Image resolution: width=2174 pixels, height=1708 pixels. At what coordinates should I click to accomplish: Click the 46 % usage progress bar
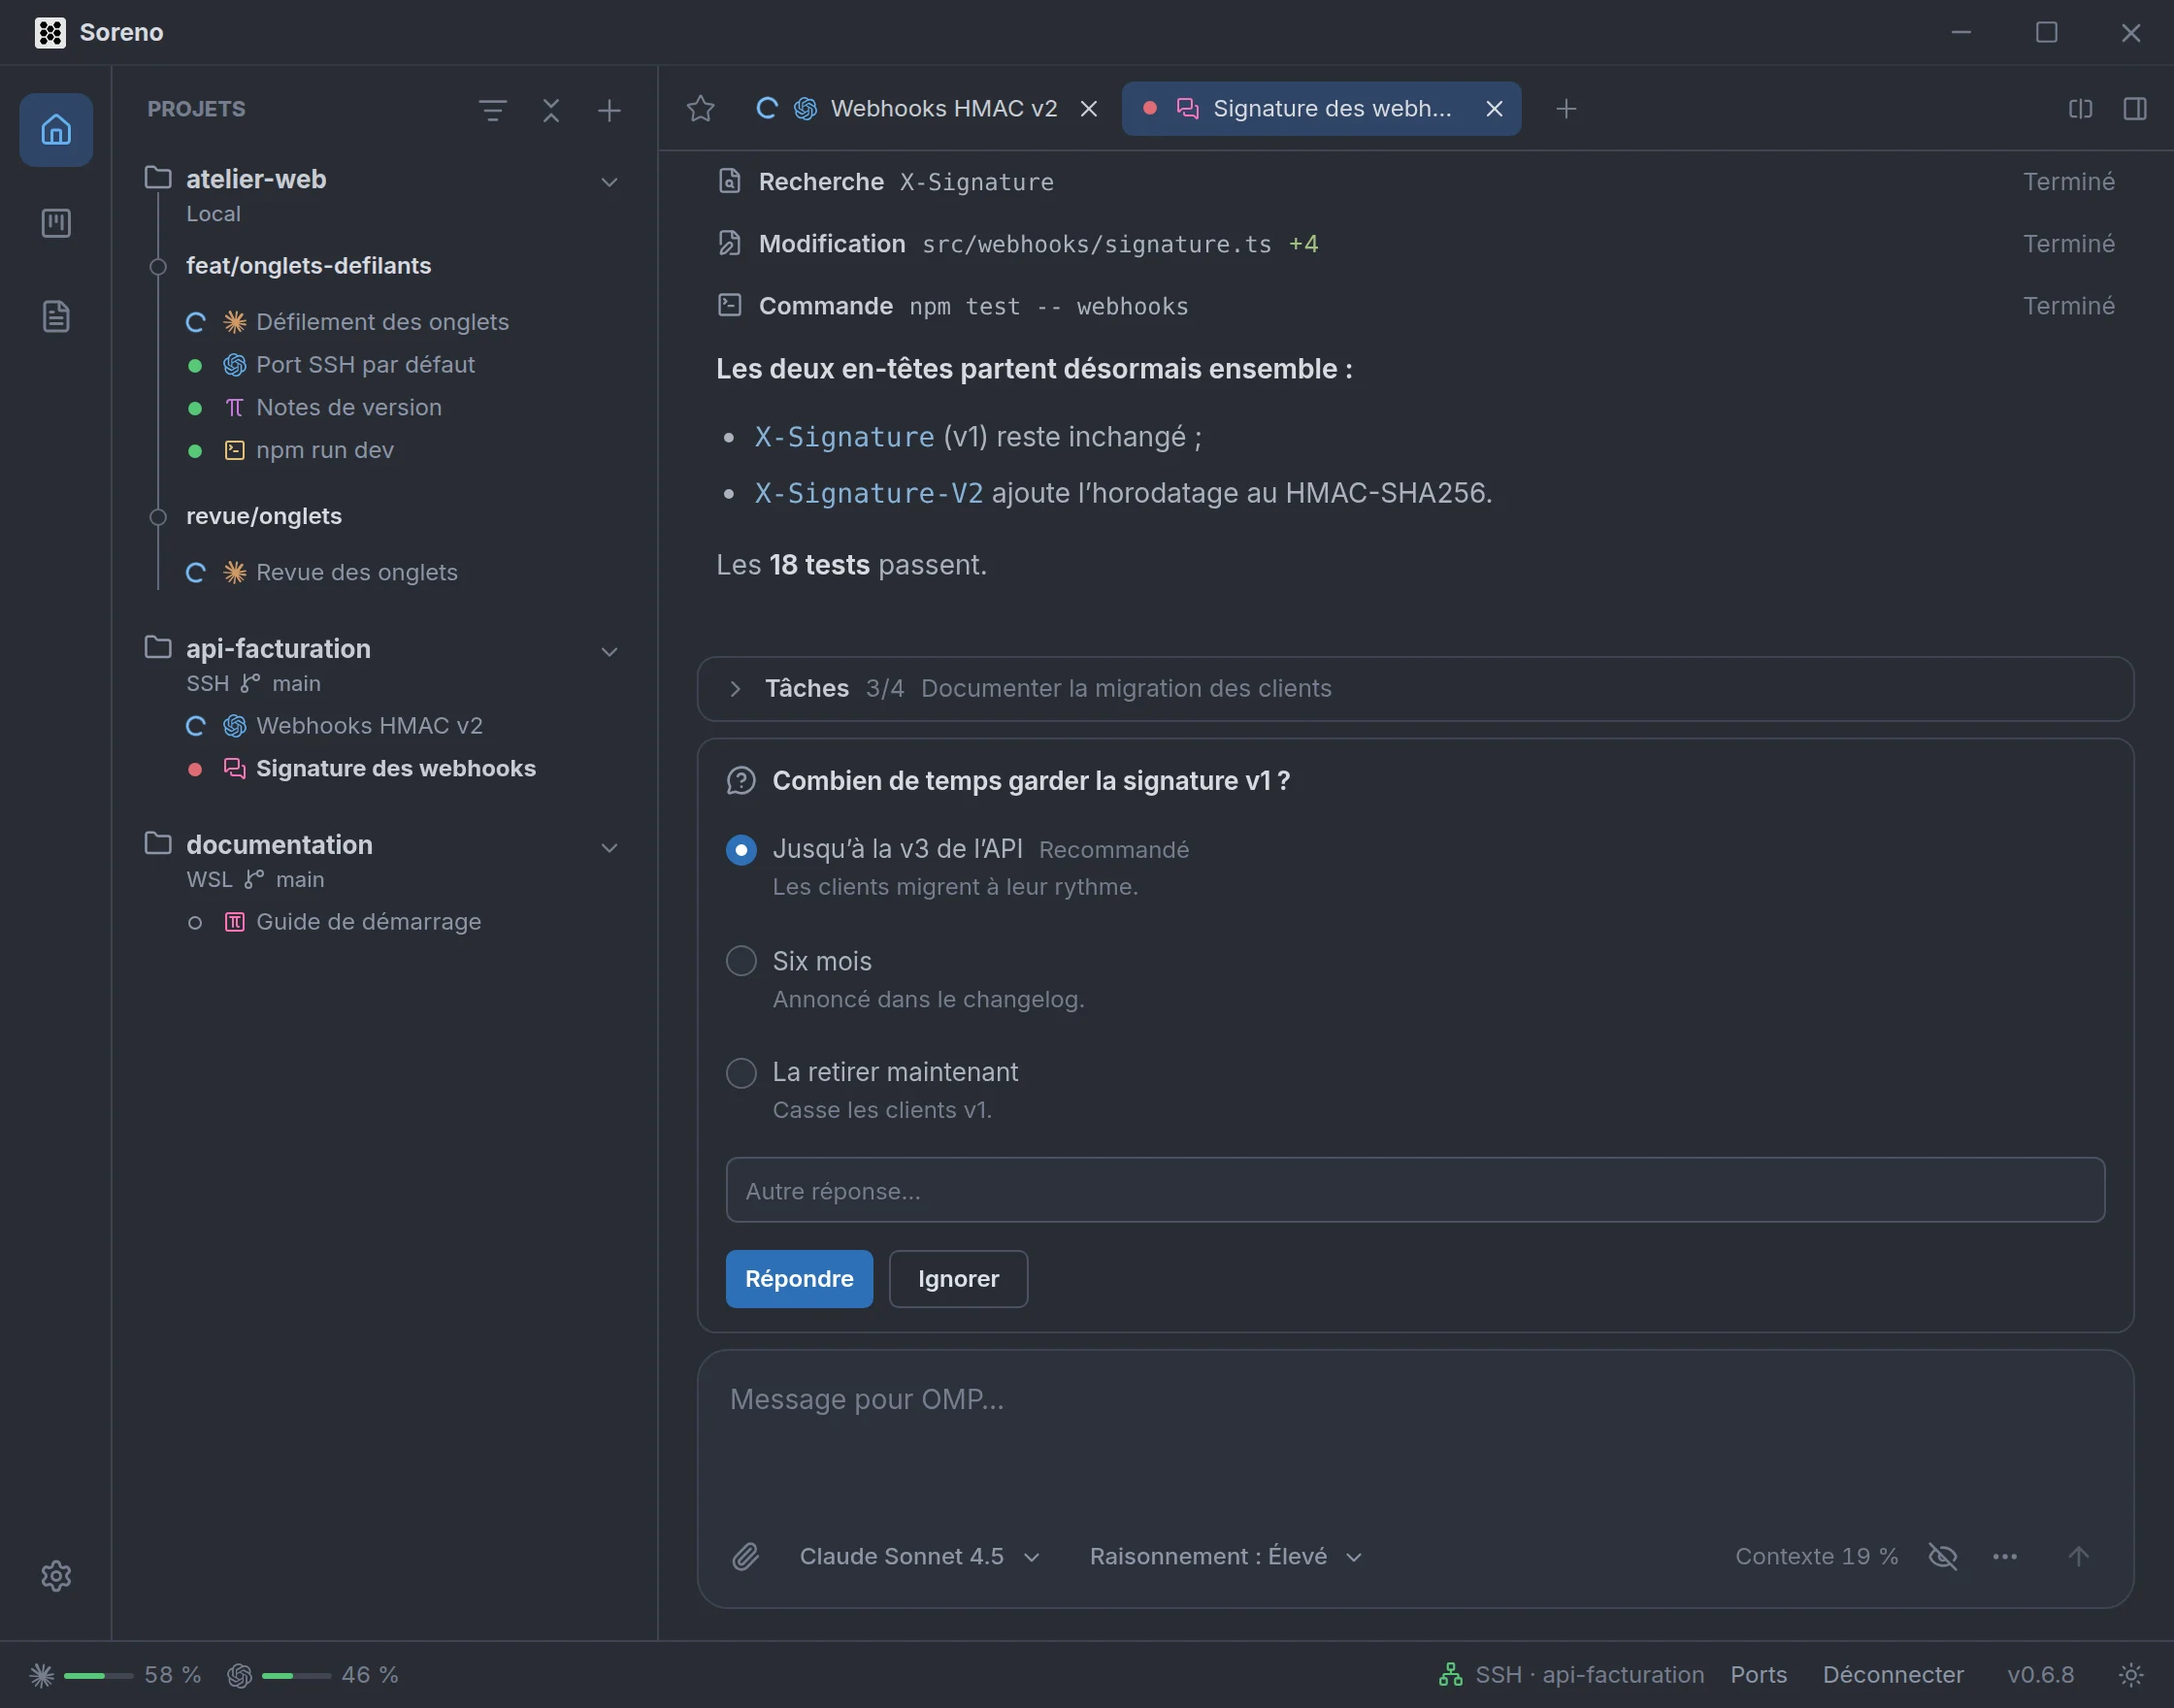pyautogui.click(x=296, y=1675)
